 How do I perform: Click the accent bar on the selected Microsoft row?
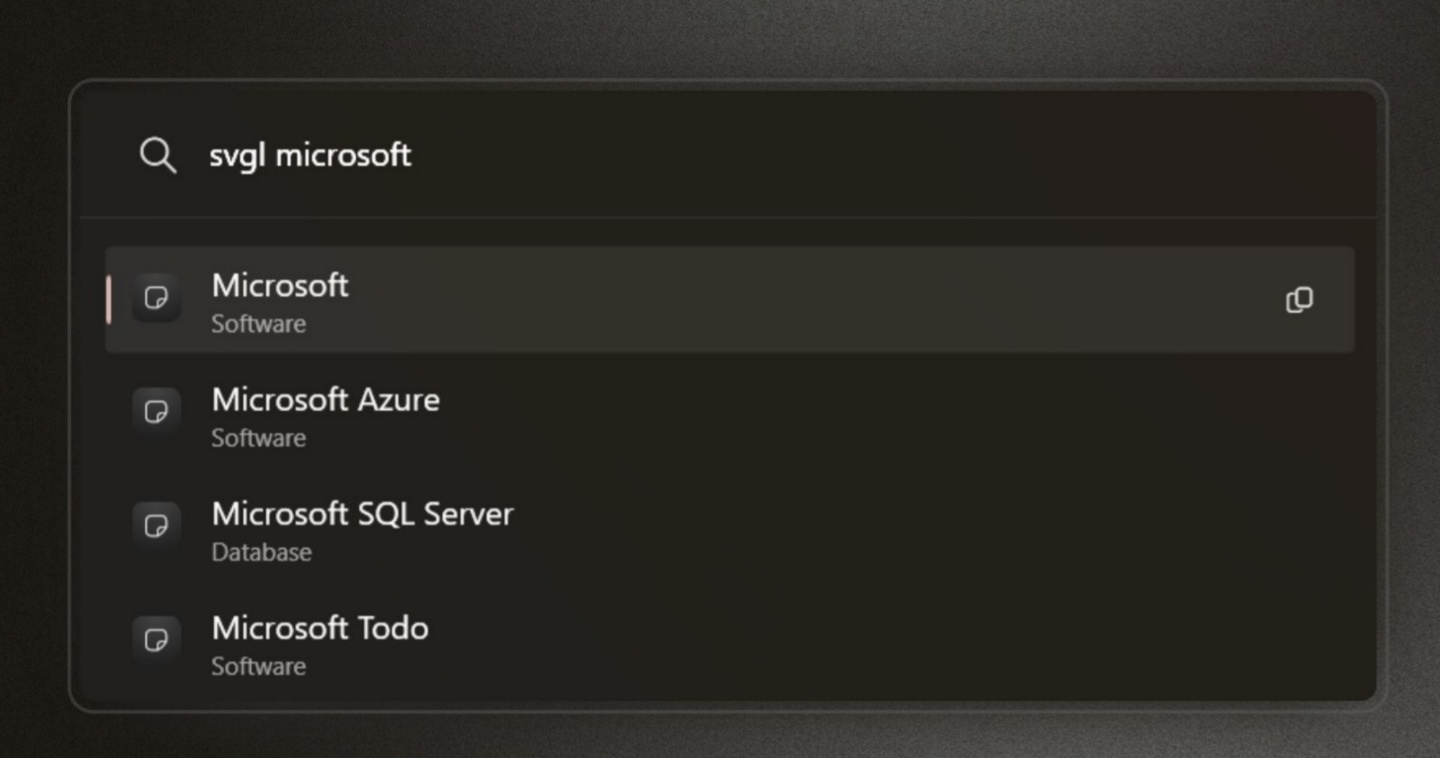(x=108, y=299)
